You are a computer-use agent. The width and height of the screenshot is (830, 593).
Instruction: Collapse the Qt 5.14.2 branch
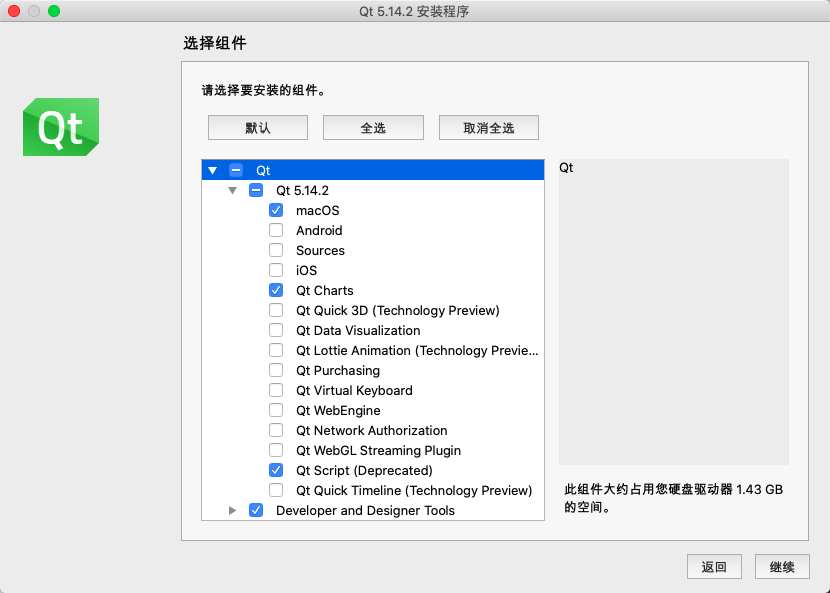[232, 191]
